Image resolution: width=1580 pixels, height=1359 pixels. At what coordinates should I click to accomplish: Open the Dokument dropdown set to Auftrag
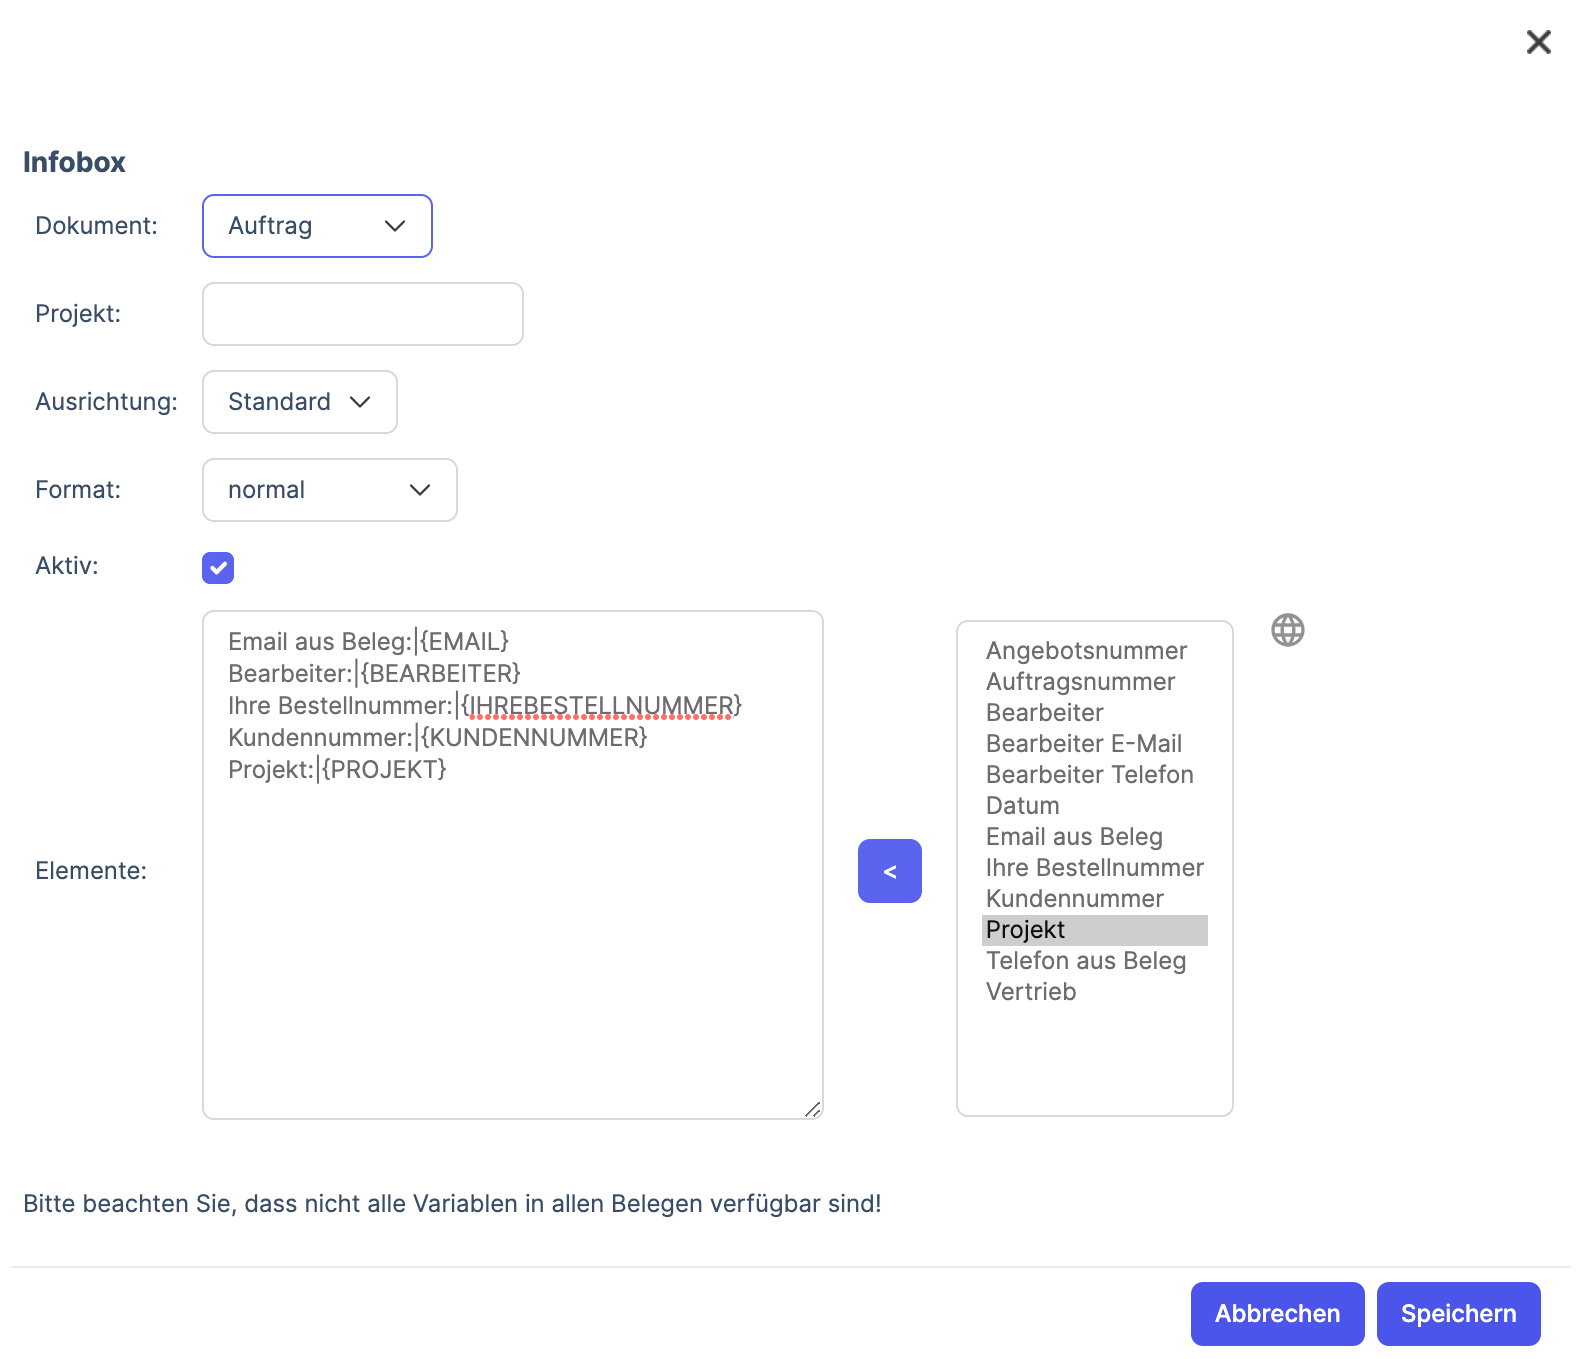pos(317,226)
